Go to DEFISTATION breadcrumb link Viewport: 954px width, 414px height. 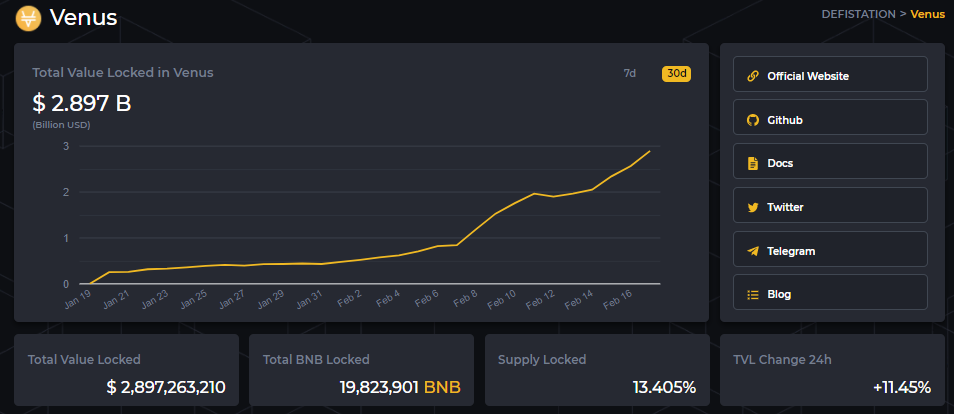(858, 14)
